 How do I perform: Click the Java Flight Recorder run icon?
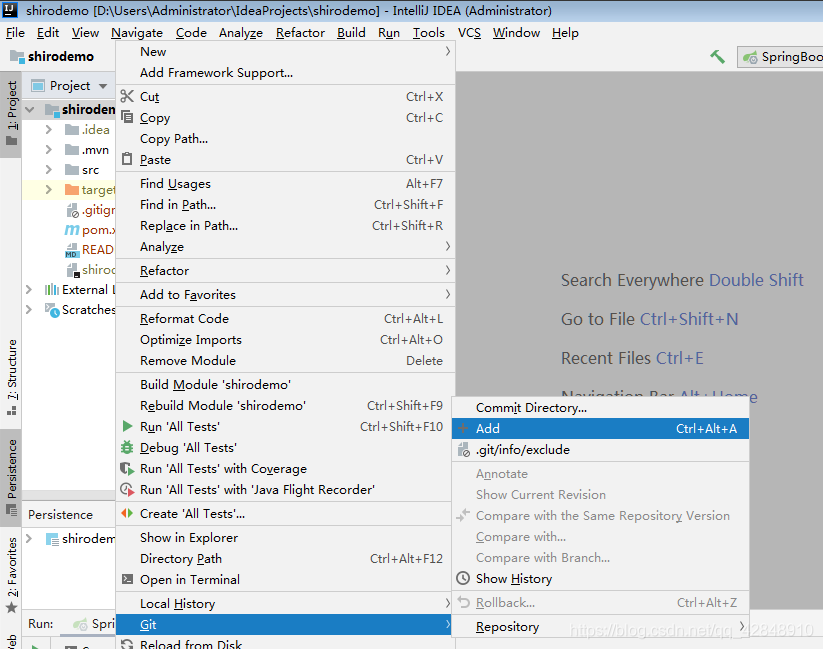click(x=127, y=489)
